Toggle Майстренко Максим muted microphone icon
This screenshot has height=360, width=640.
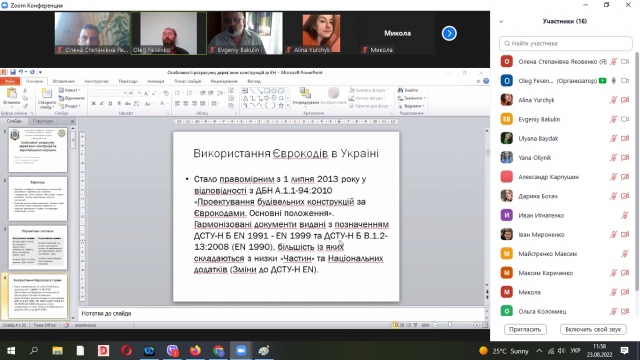(x=625, y=253)
